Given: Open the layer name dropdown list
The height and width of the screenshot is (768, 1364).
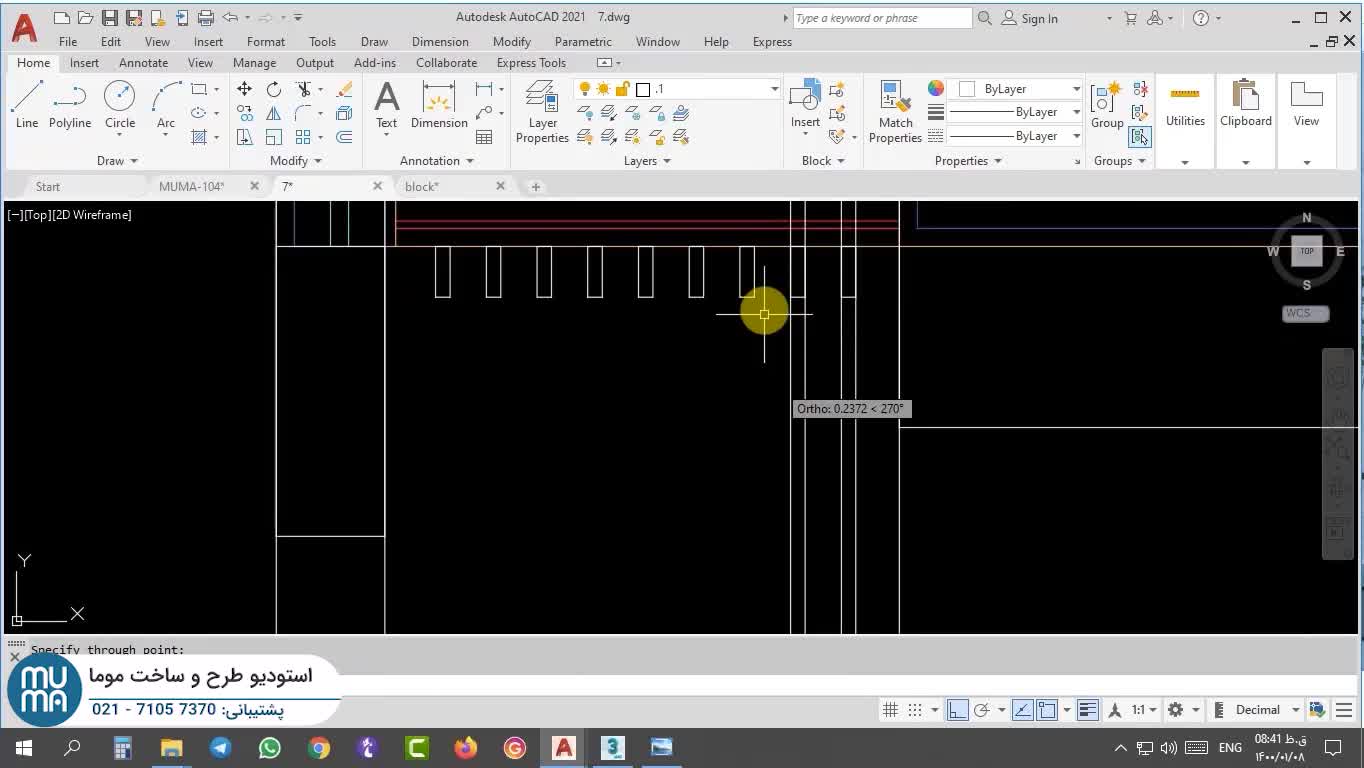Looking at the screenshot, I should coord(774,89).
